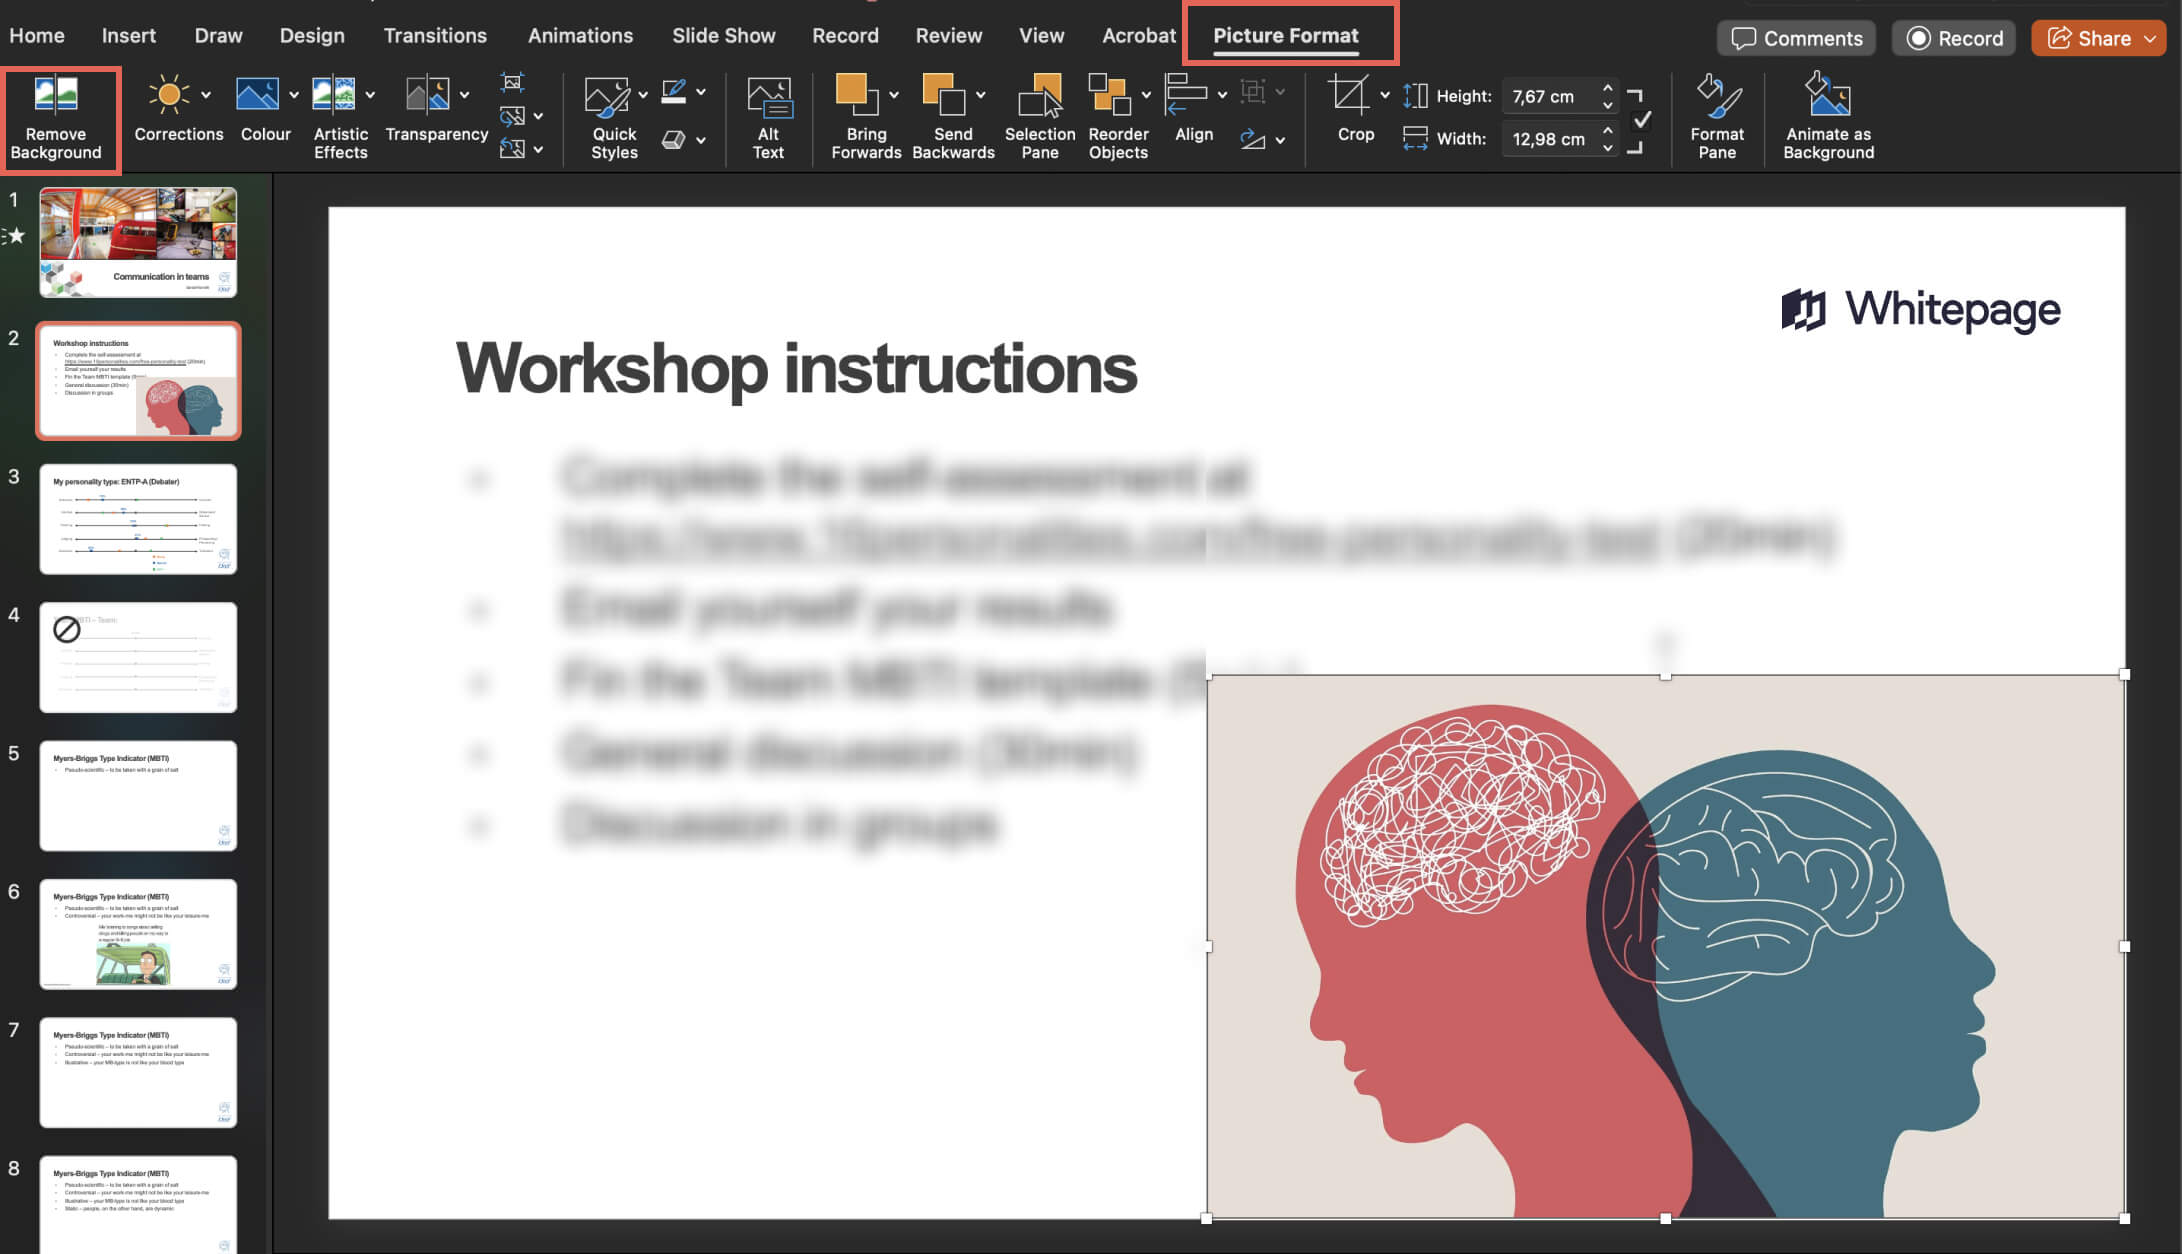
Task: Select slide 5 thumbnail in the sidebar
Action: (138, 796)
